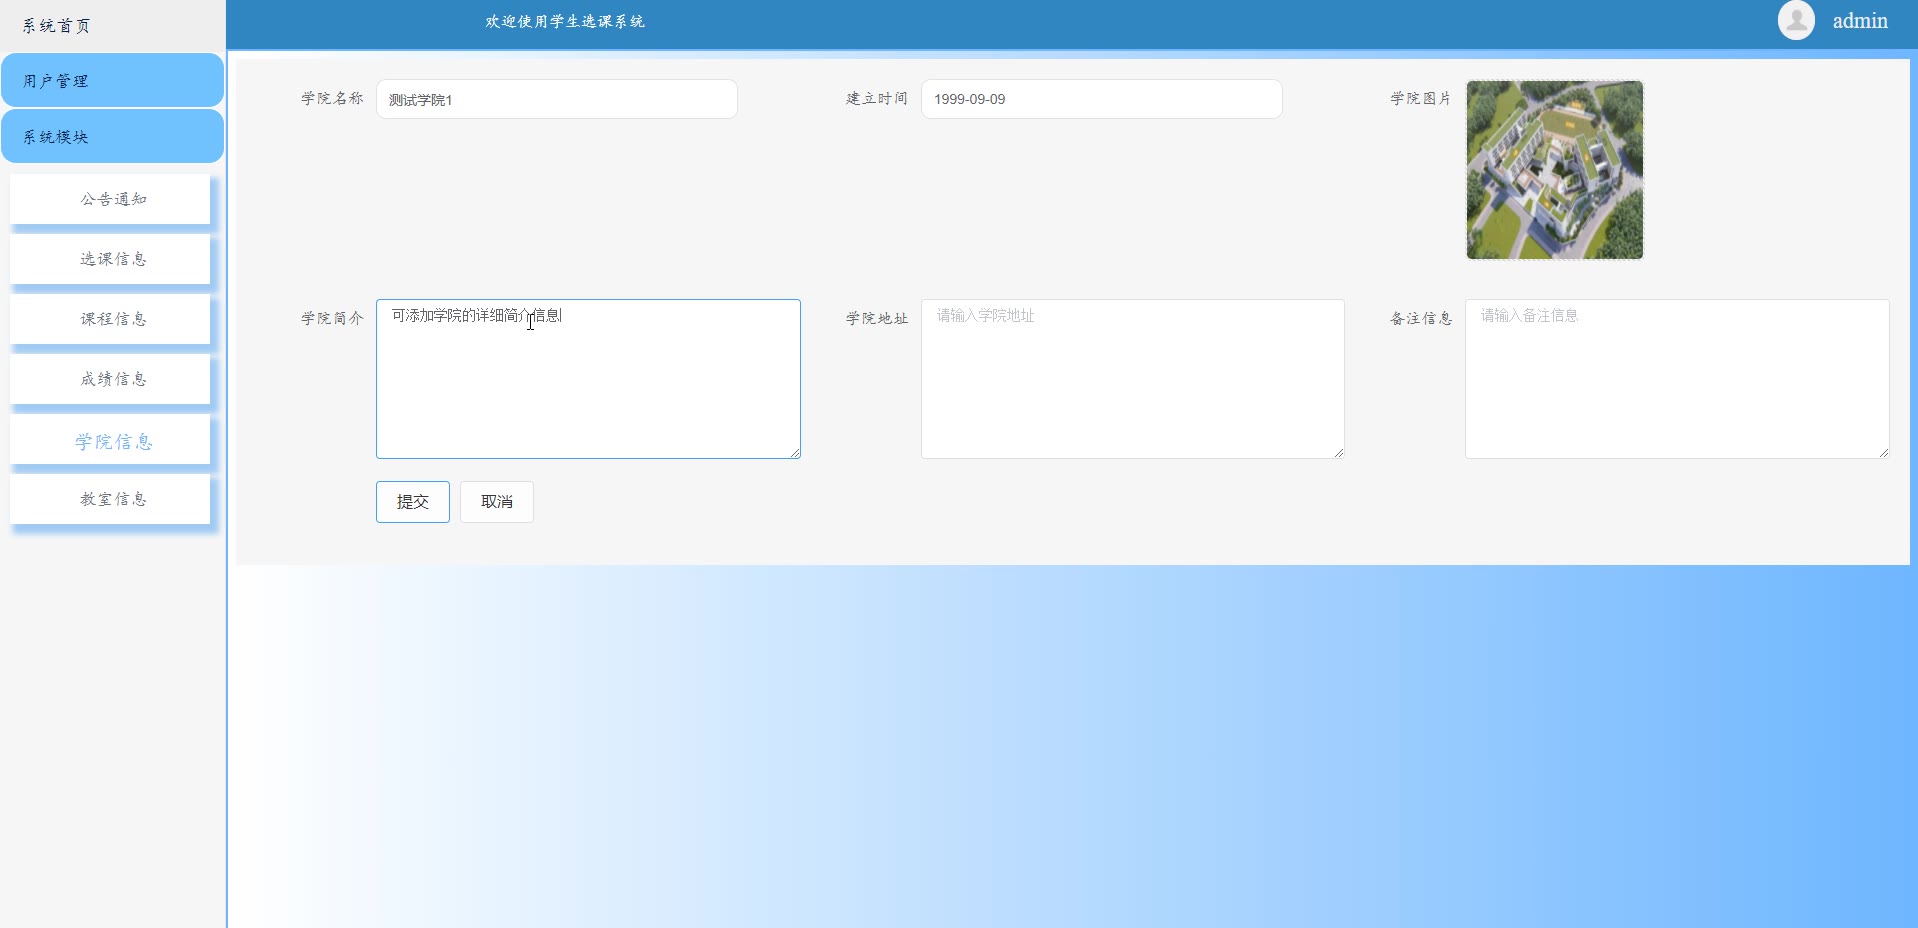Click the 备注信息 textarea resize handle

(x=1884, y=453)
